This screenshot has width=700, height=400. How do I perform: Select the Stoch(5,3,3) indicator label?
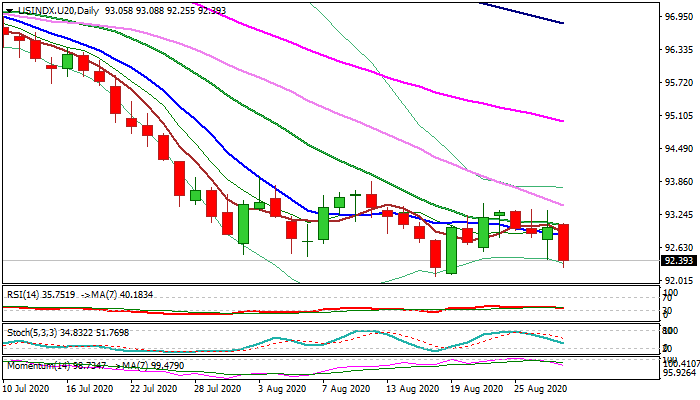pyautogui.click(x=29, y=331)
